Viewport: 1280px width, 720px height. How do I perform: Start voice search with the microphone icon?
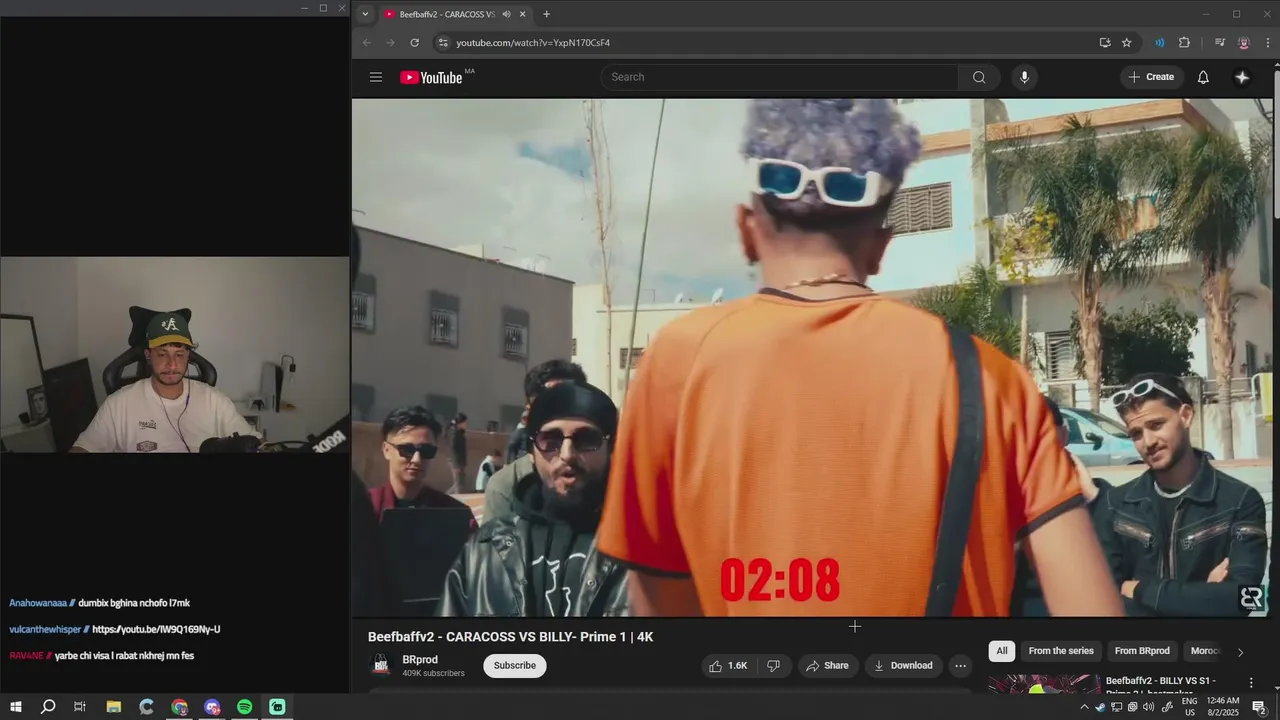1024,77
